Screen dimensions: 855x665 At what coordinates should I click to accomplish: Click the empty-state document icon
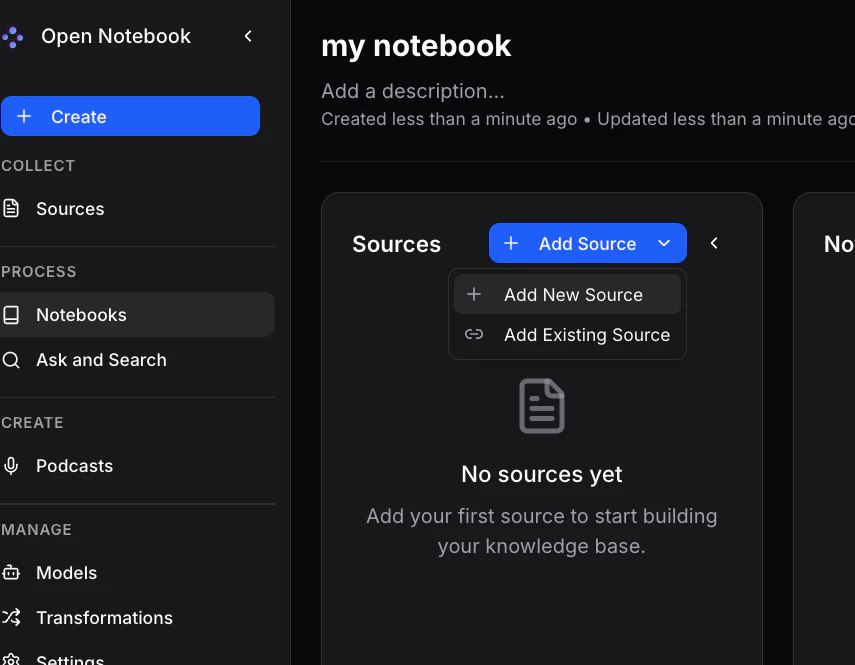click(x=541, y=406)
